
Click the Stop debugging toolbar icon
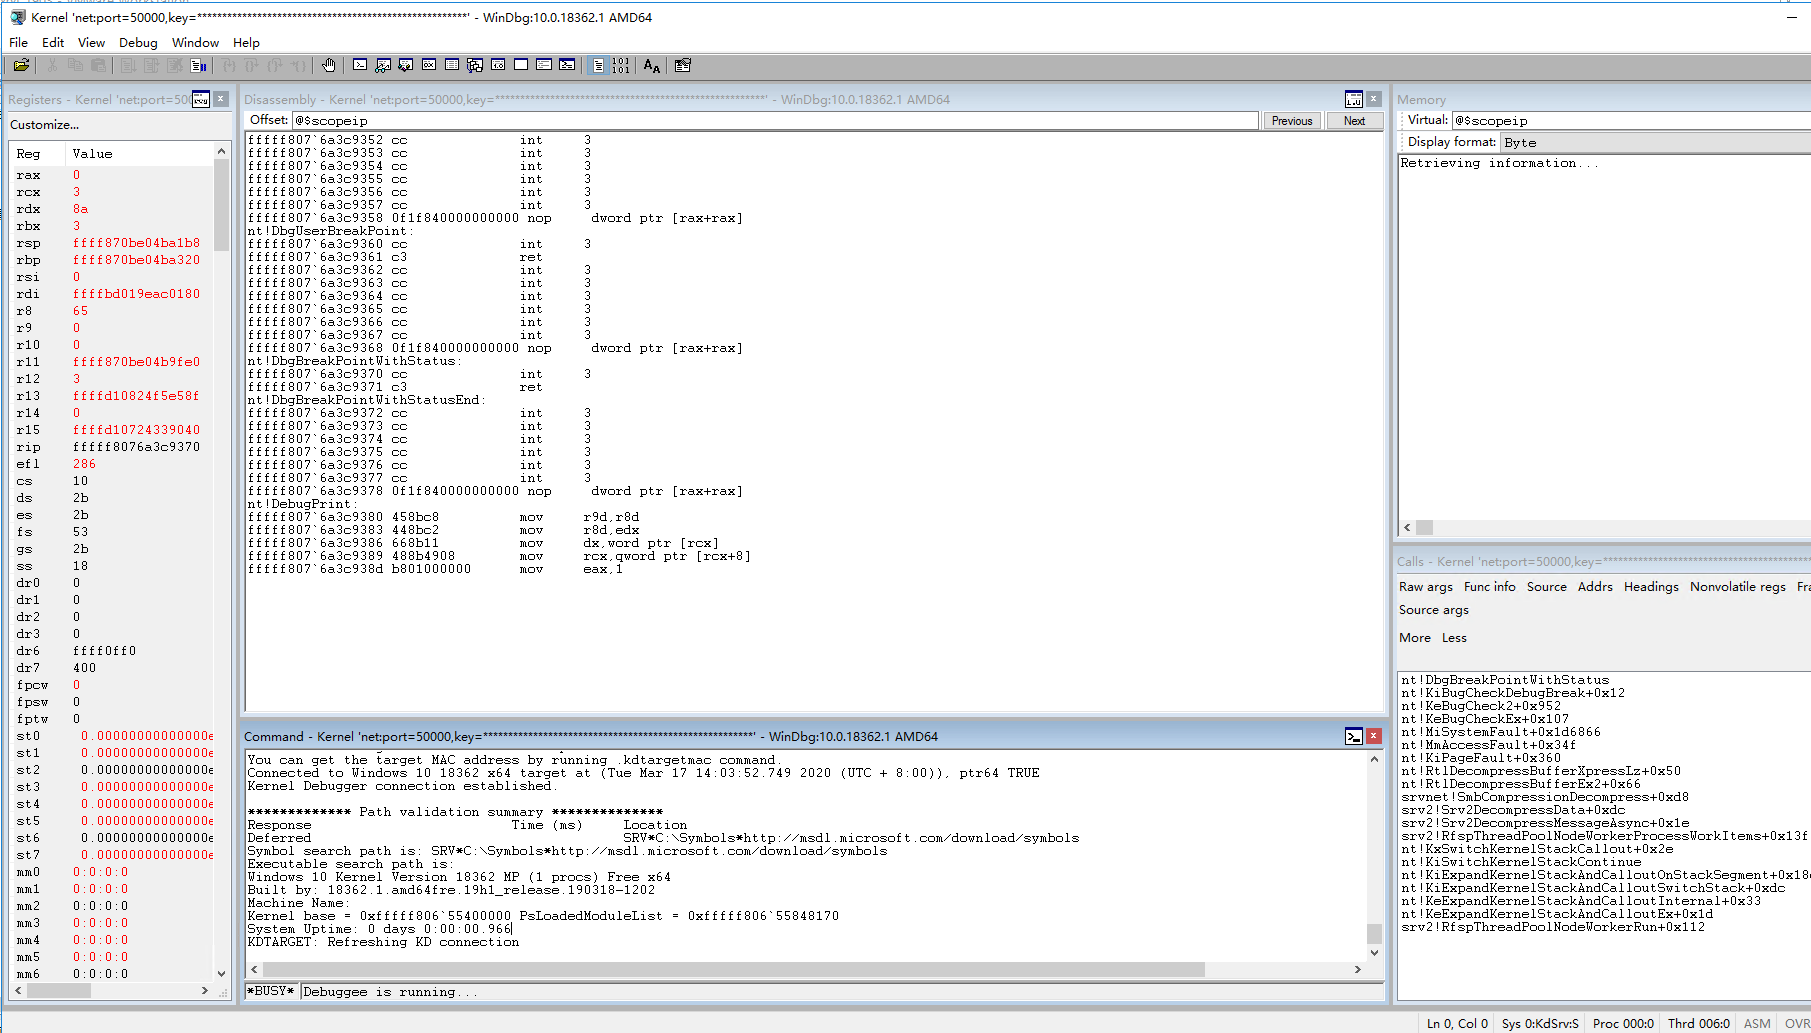tap(175, 65)
